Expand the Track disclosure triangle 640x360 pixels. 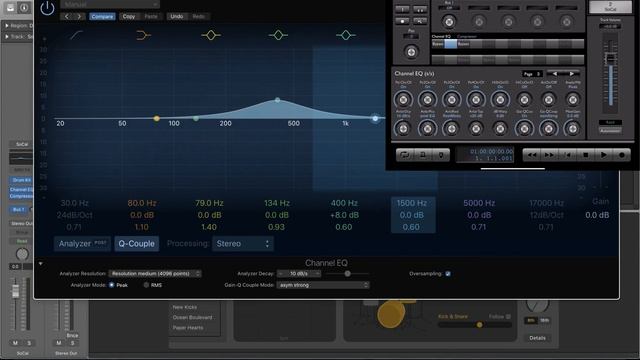[7, 36]
